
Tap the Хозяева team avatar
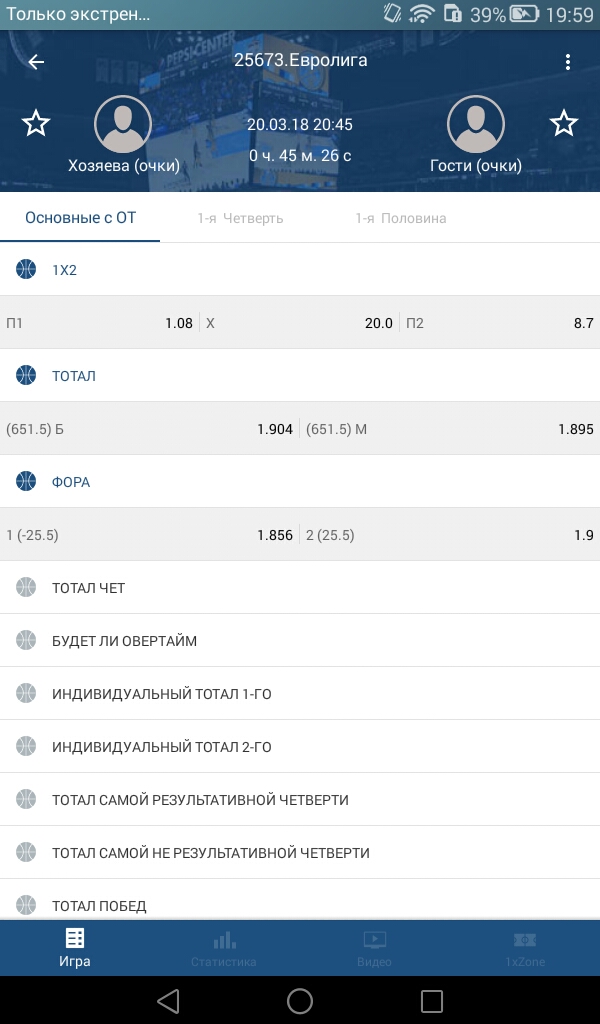[x=122, y=125]
